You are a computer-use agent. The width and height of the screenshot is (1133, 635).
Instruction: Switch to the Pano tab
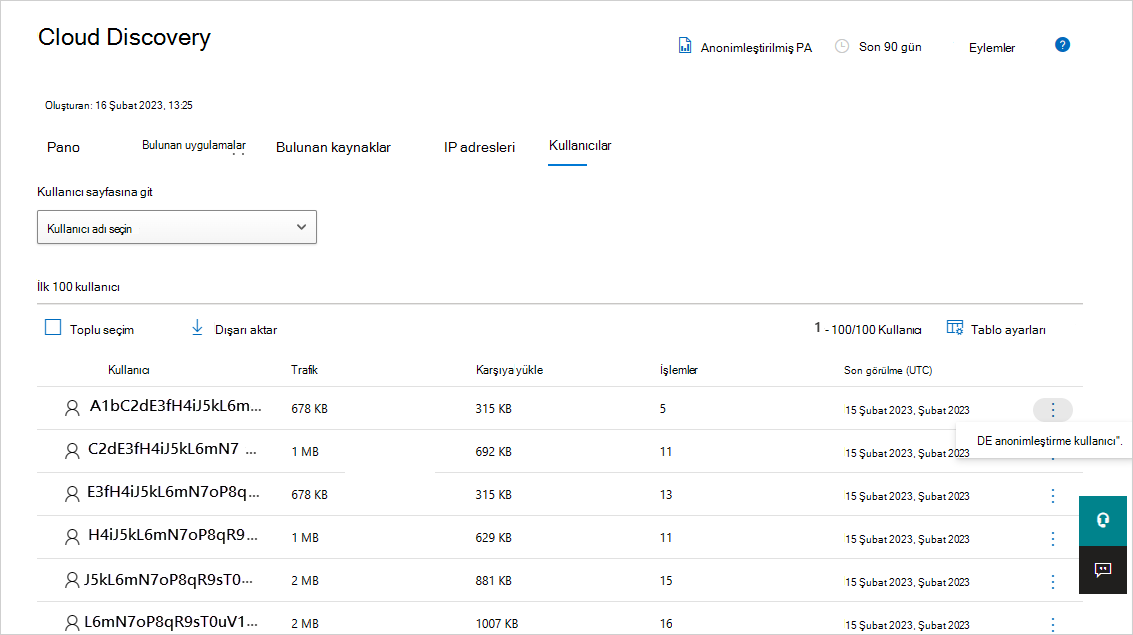click(64, 147)
